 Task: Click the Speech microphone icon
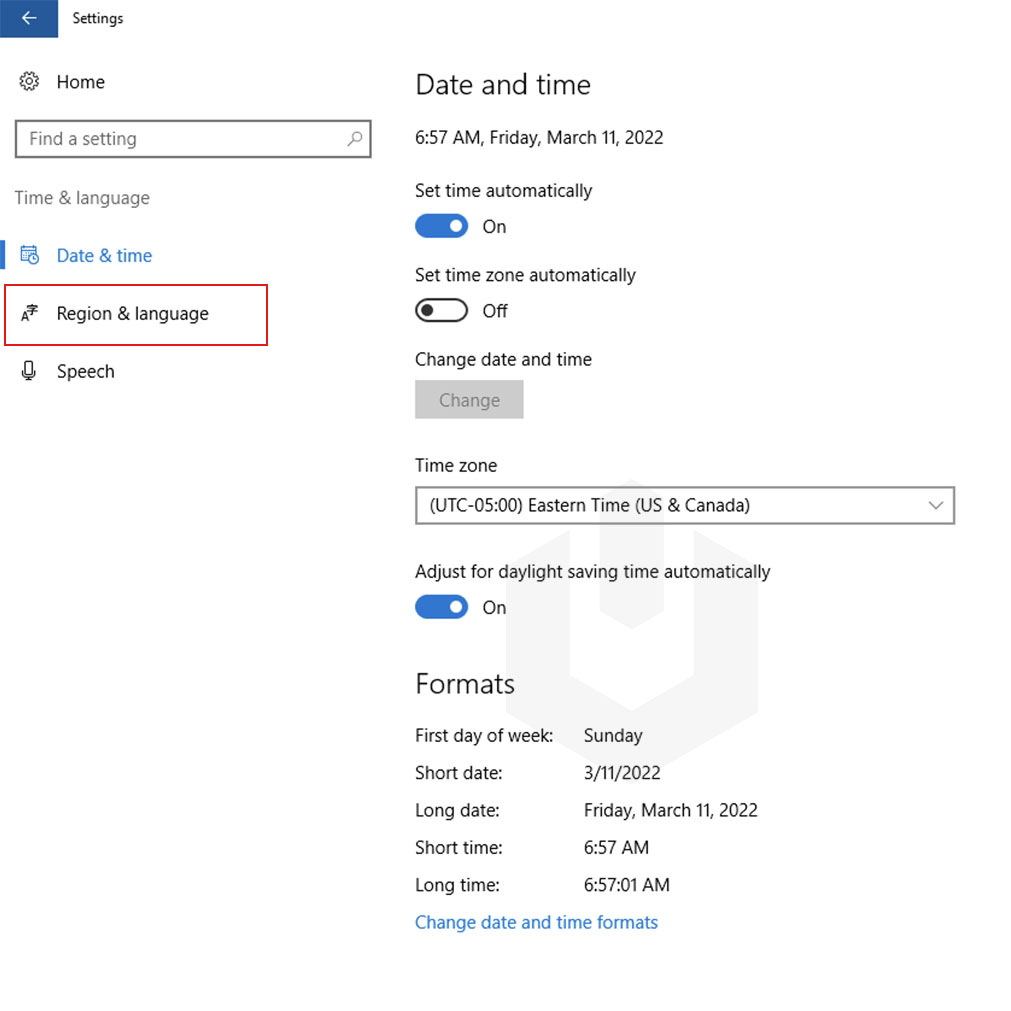(29, 371)
